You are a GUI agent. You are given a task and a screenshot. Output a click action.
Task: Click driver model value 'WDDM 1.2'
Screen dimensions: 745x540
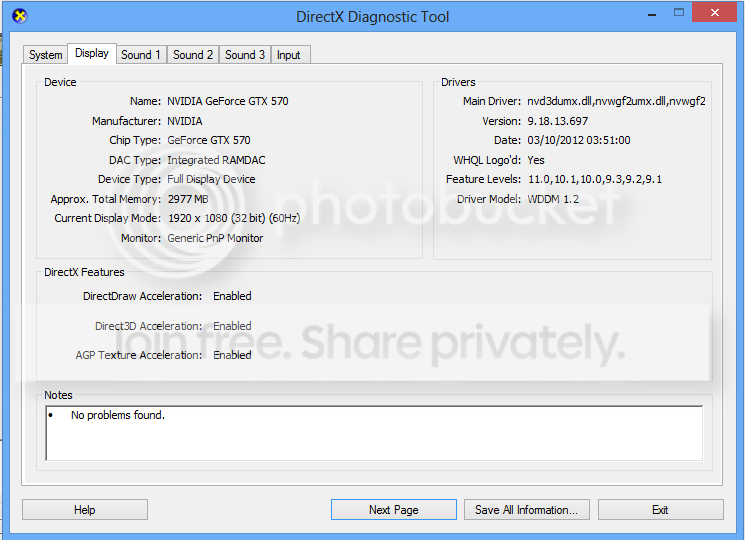(x=553, y=199)
